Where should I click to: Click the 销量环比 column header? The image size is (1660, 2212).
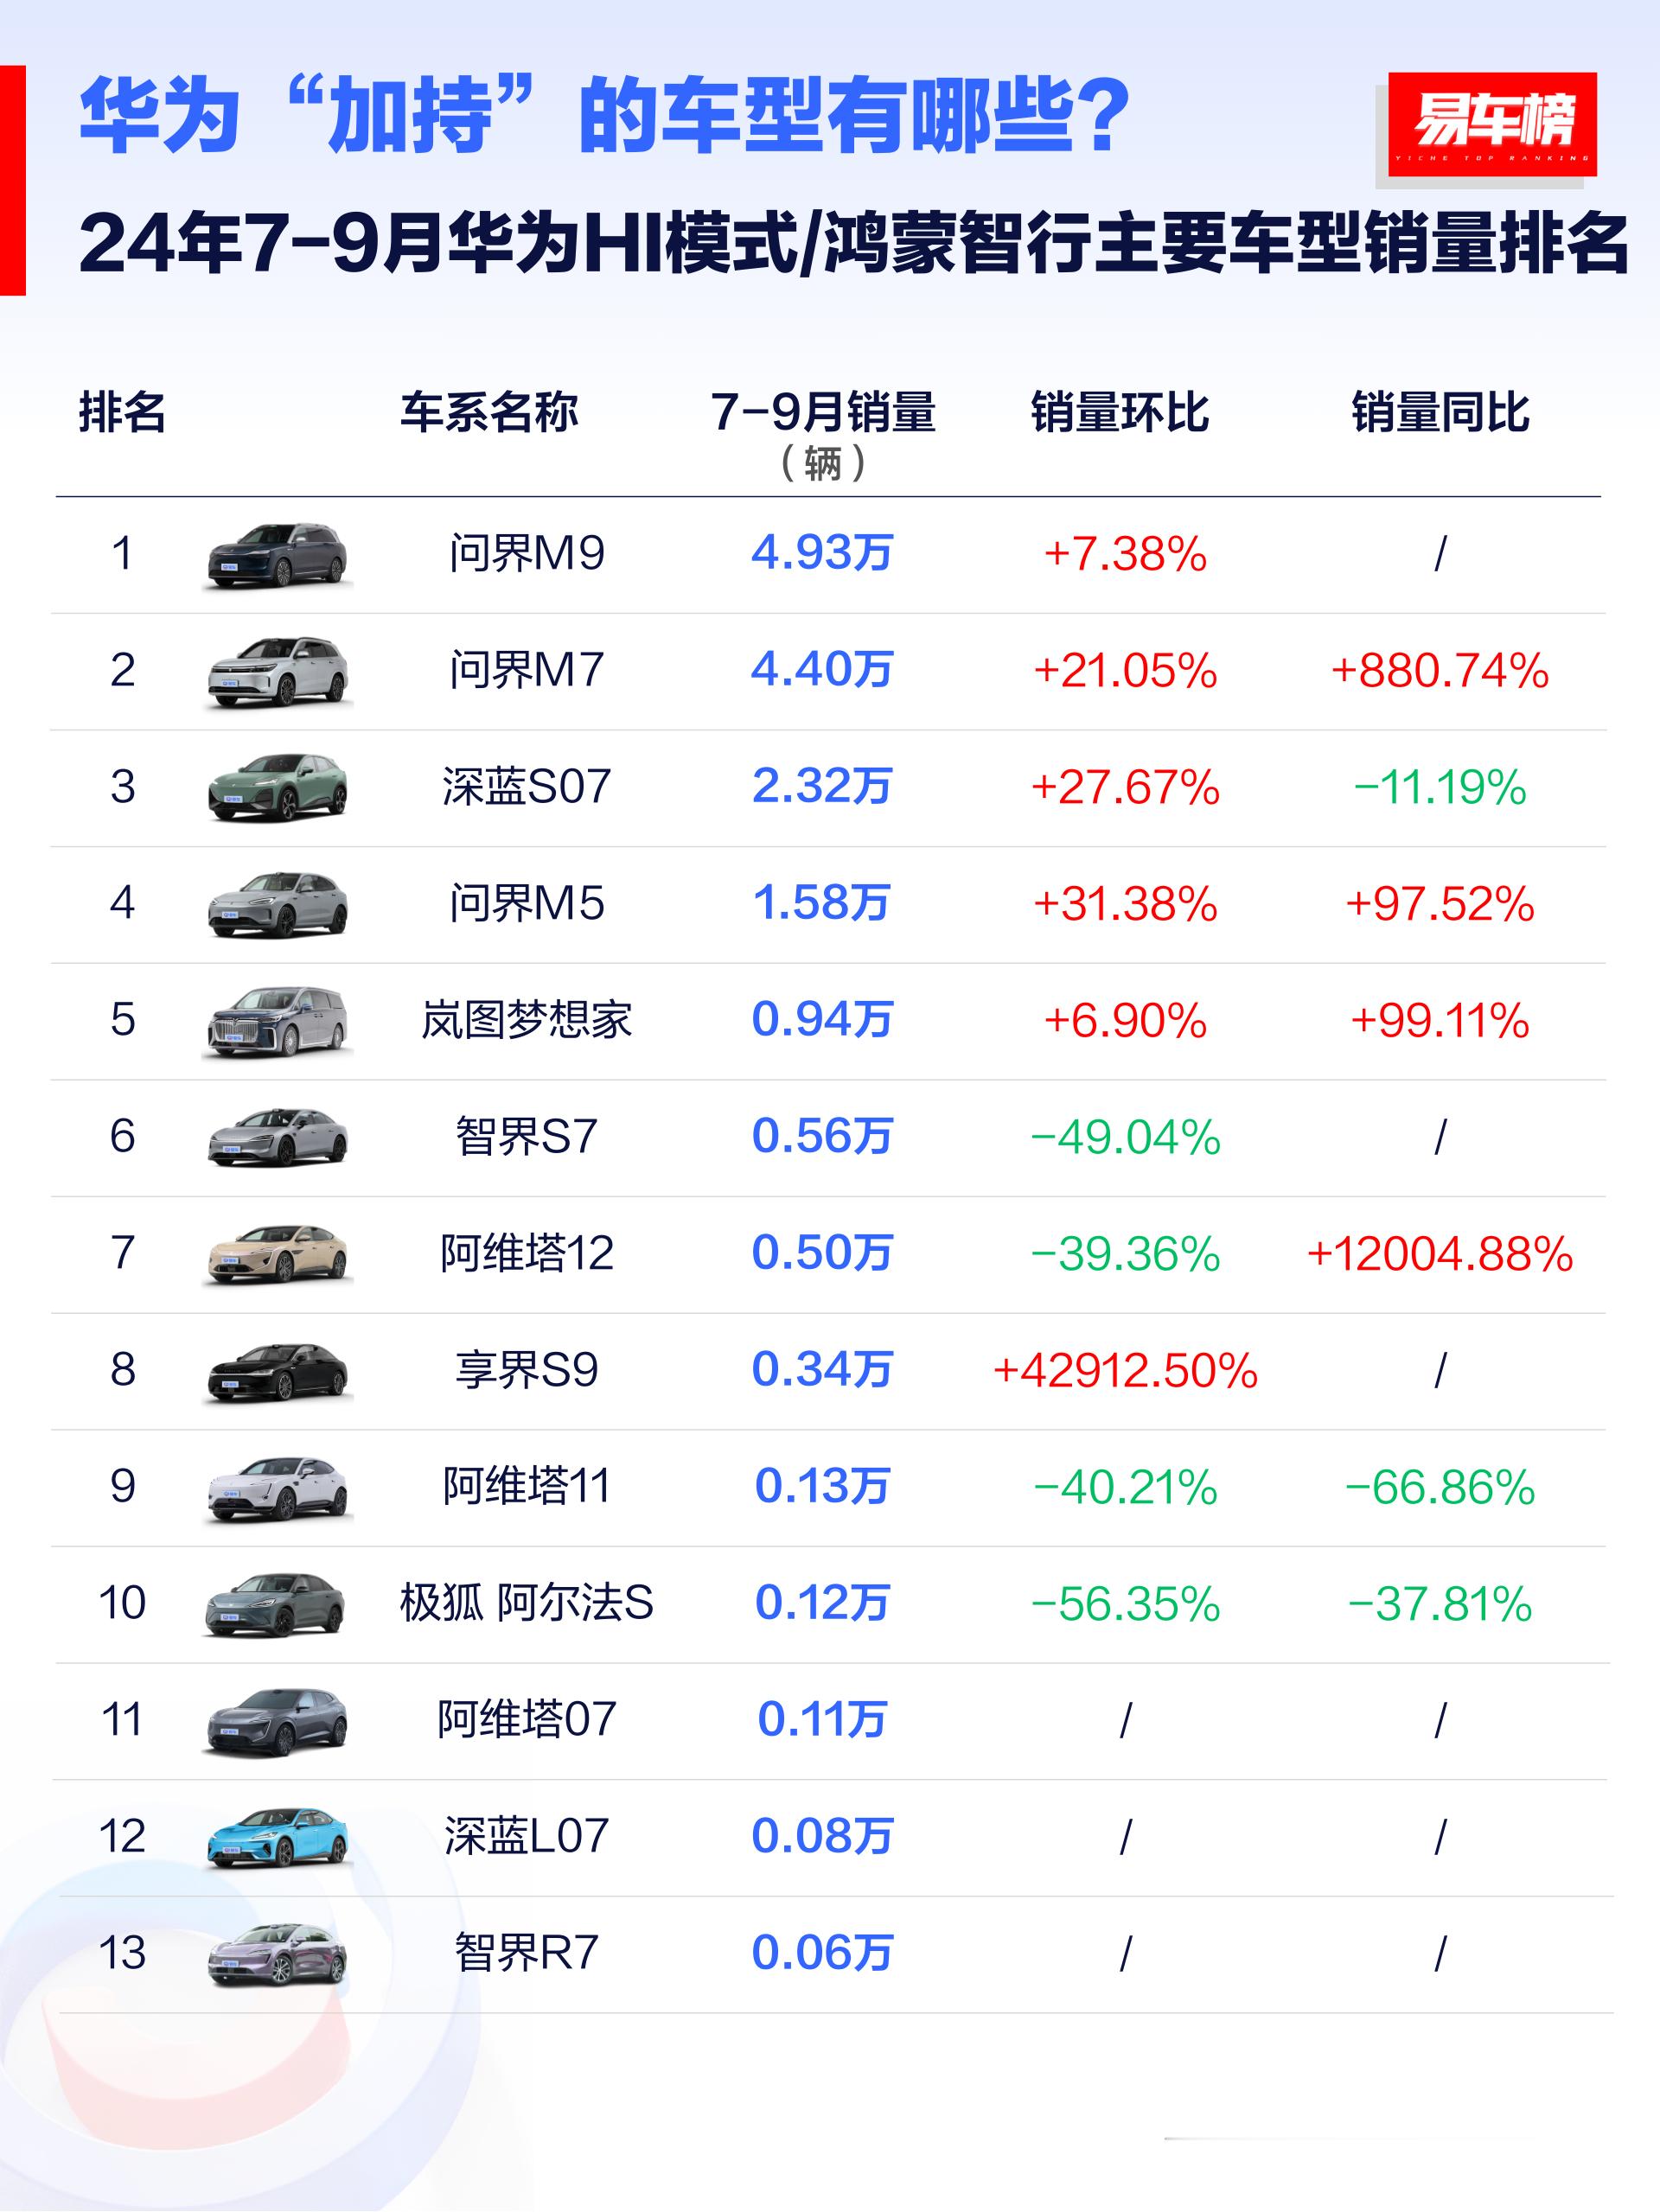coord(1120,412)
